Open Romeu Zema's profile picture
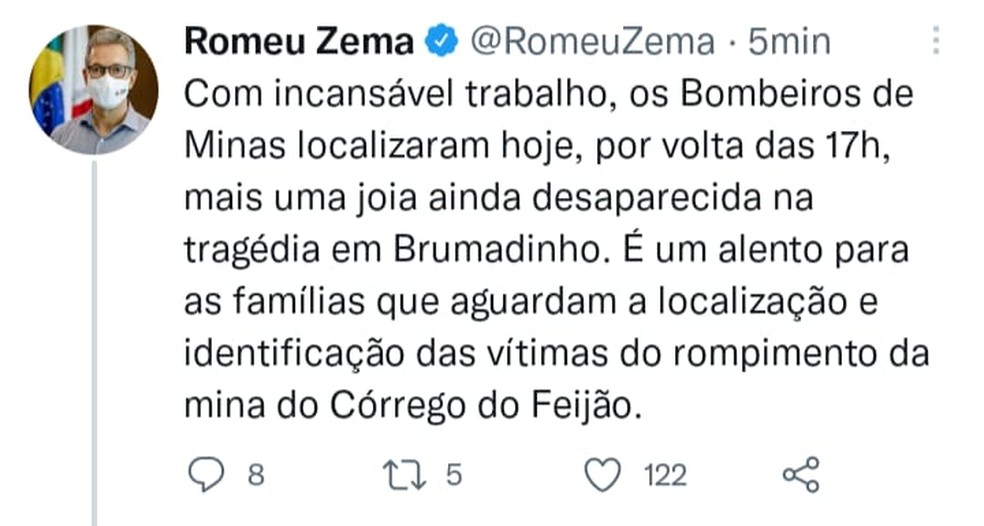Viewport: 984px width, 526px height. pyautogui.click(x=93, y=88)
